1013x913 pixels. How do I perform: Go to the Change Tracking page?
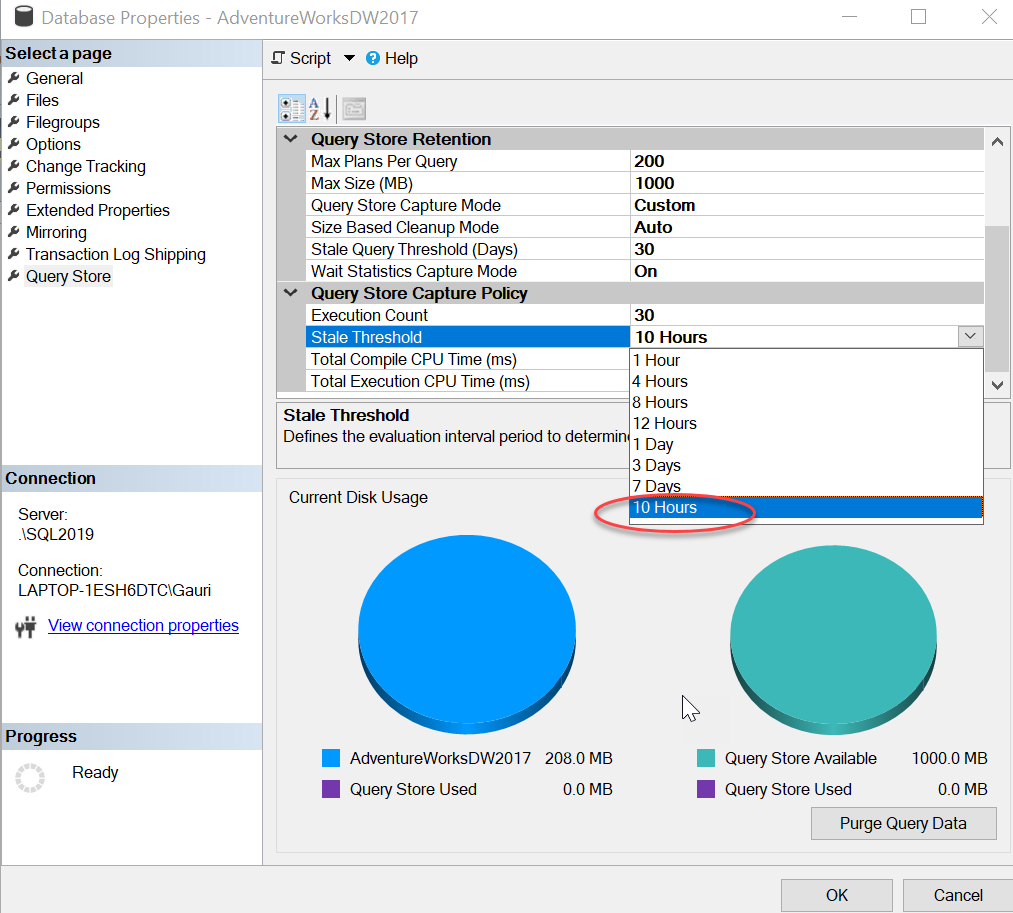(85, 166)
